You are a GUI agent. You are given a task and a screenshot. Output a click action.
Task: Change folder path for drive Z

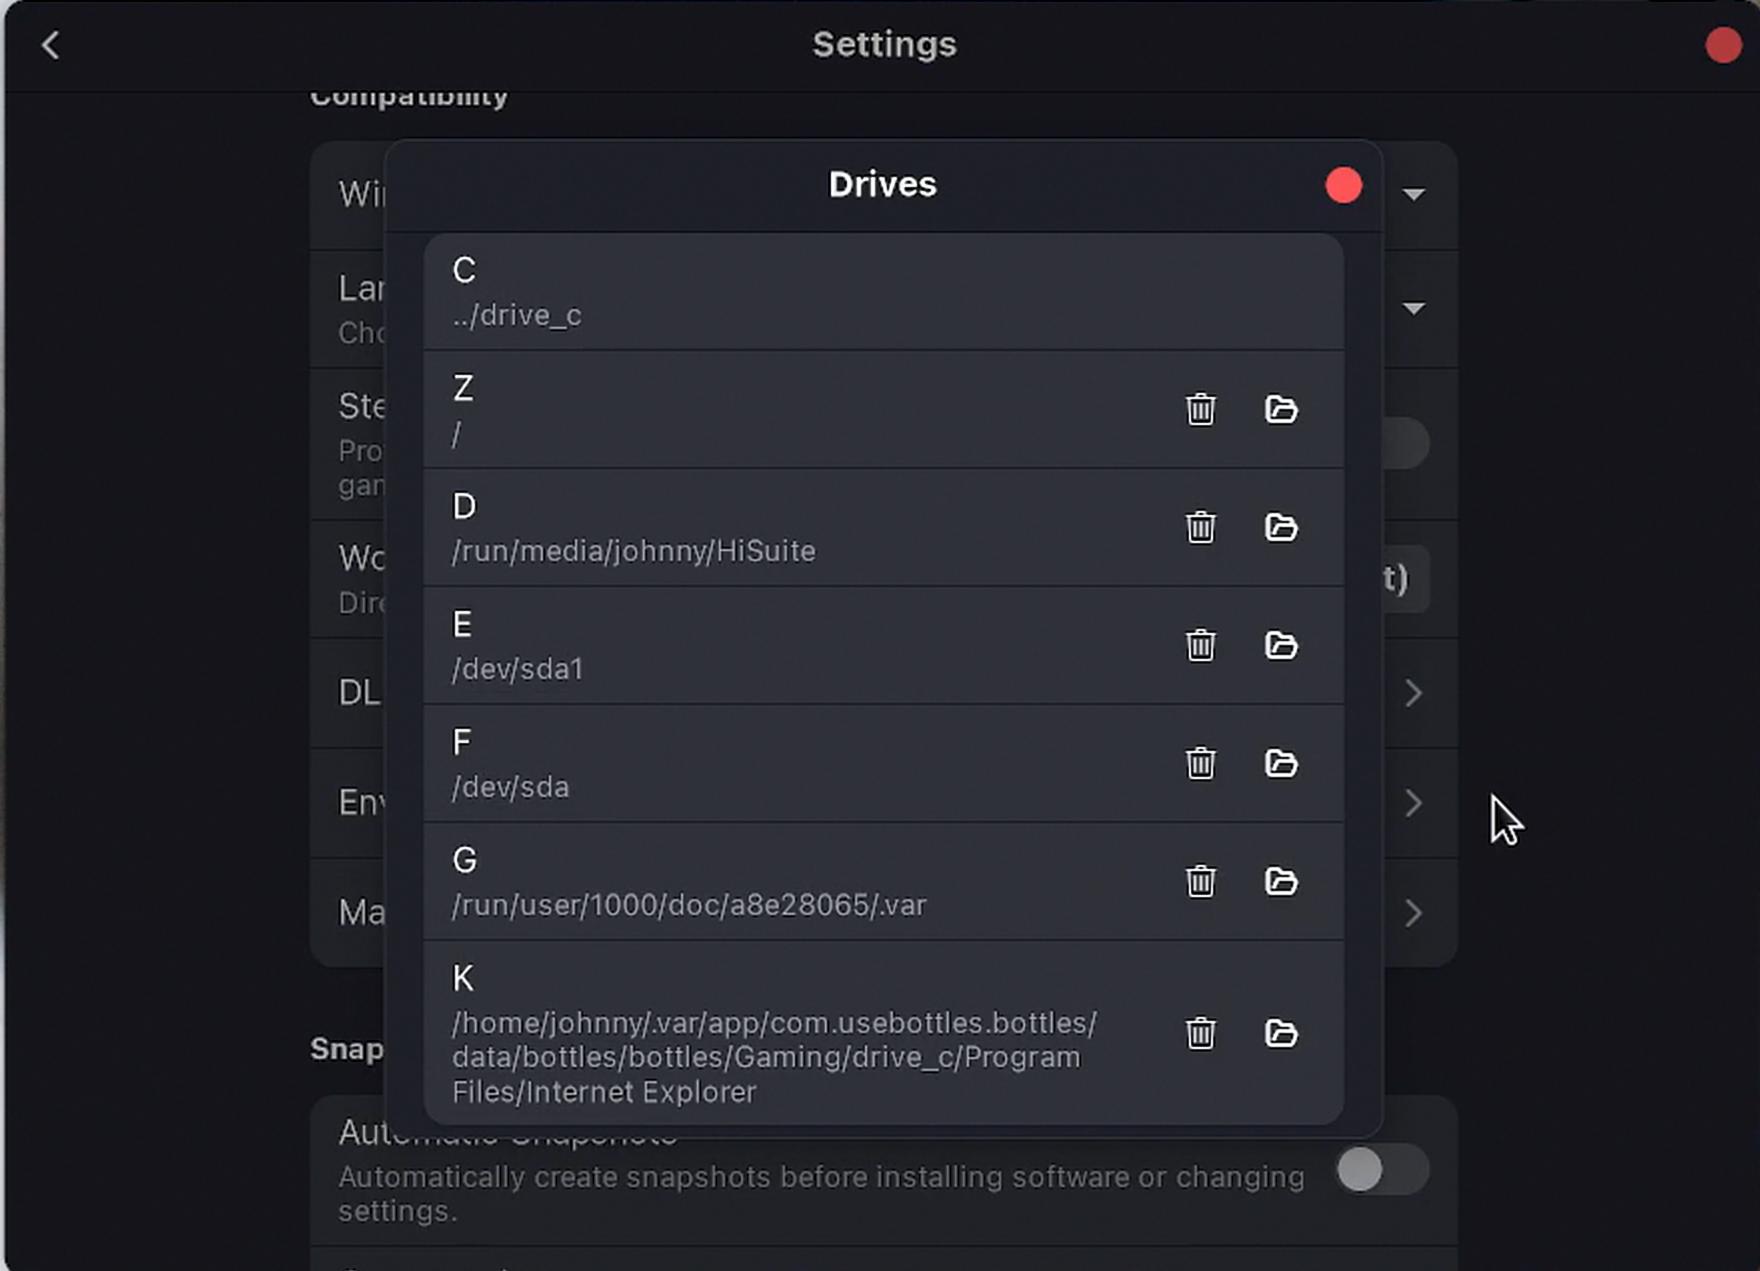click(x=1283, y=409)
